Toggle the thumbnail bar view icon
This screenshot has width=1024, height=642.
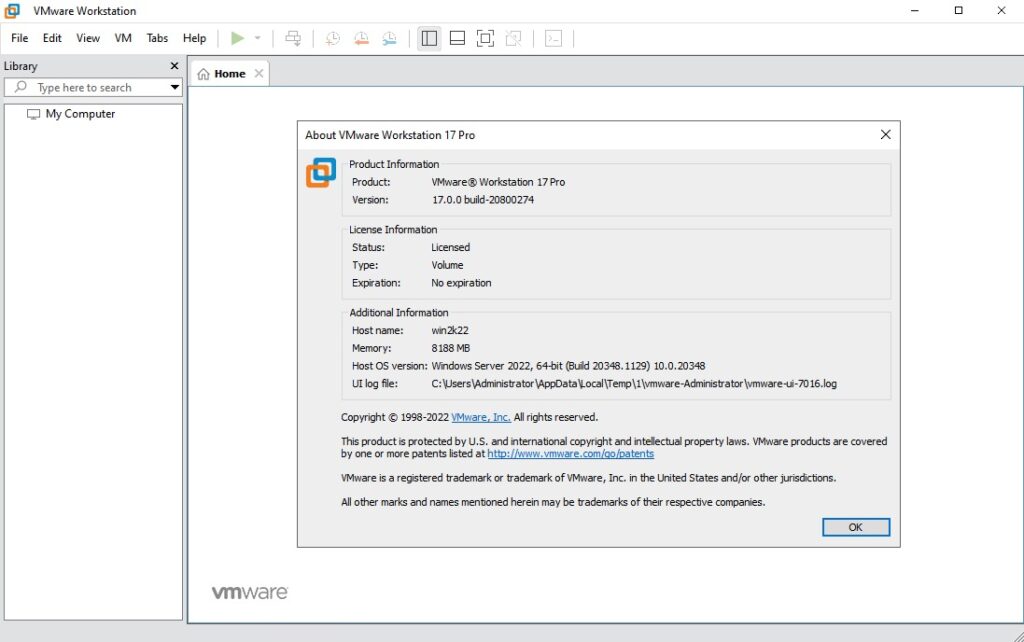[x=458, y=39]
